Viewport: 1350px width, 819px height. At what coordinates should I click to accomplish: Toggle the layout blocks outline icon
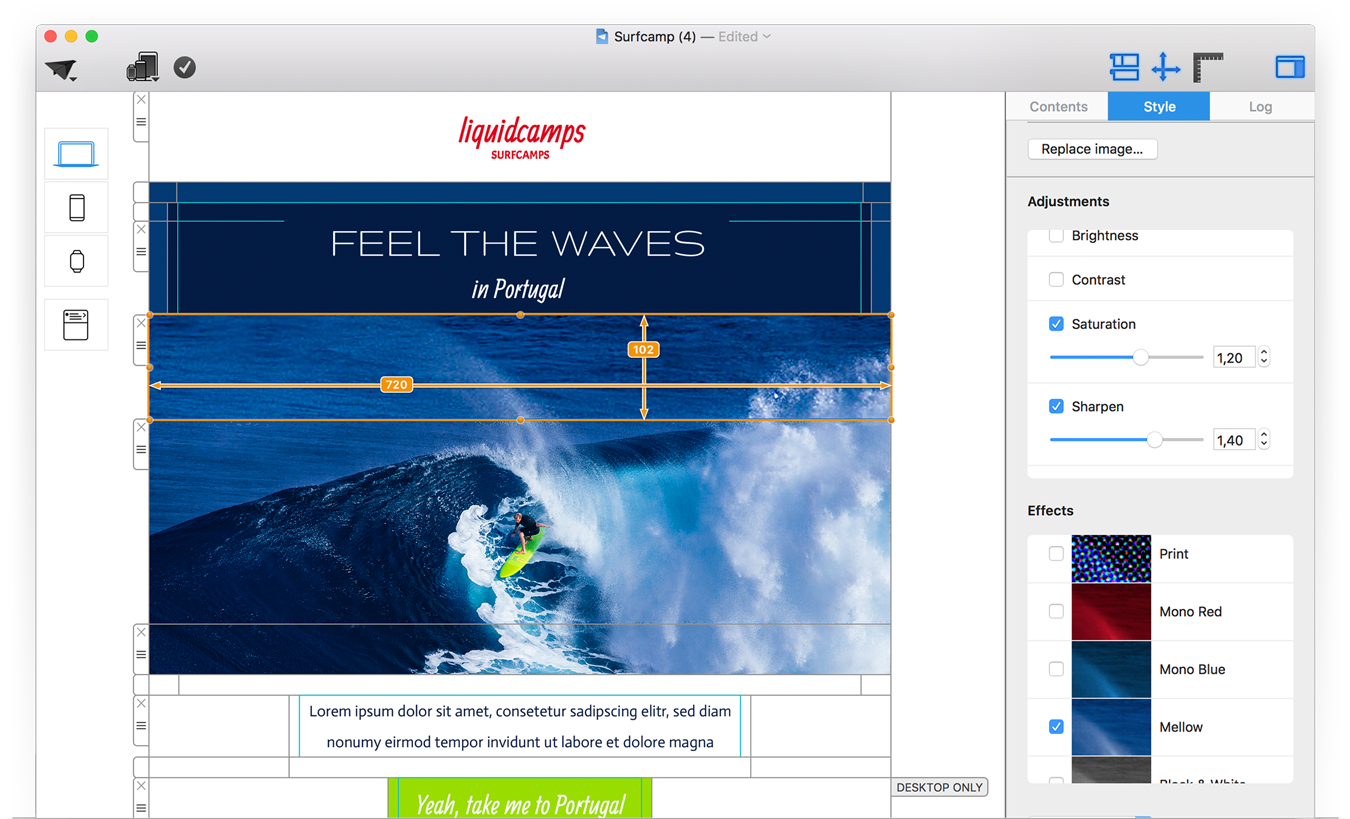pyautogui.click(x=1124, y=67)
